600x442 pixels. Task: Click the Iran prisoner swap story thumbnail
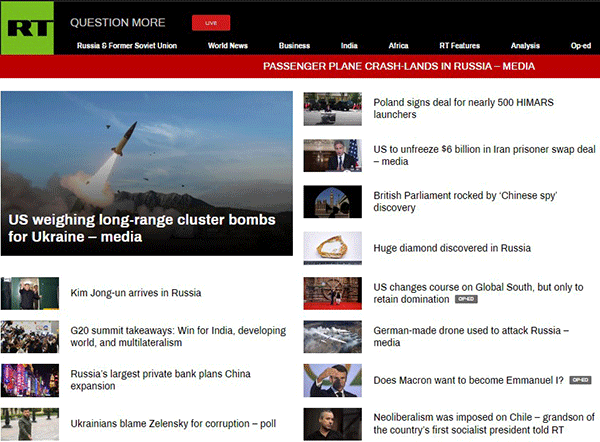(x=333, y=155)
